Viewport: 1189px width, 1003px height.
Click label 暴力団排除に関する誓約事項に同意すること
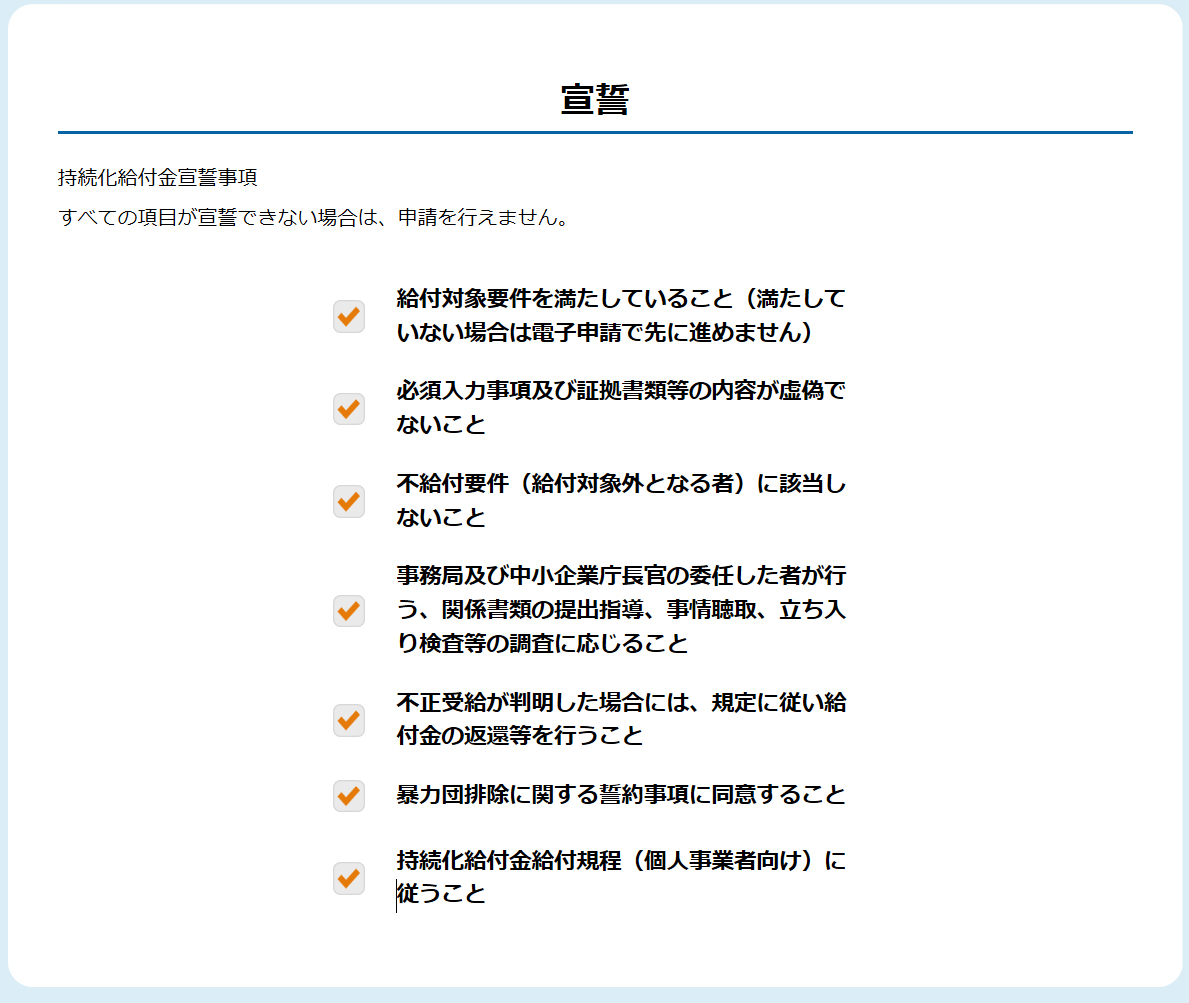click(620, 795)
